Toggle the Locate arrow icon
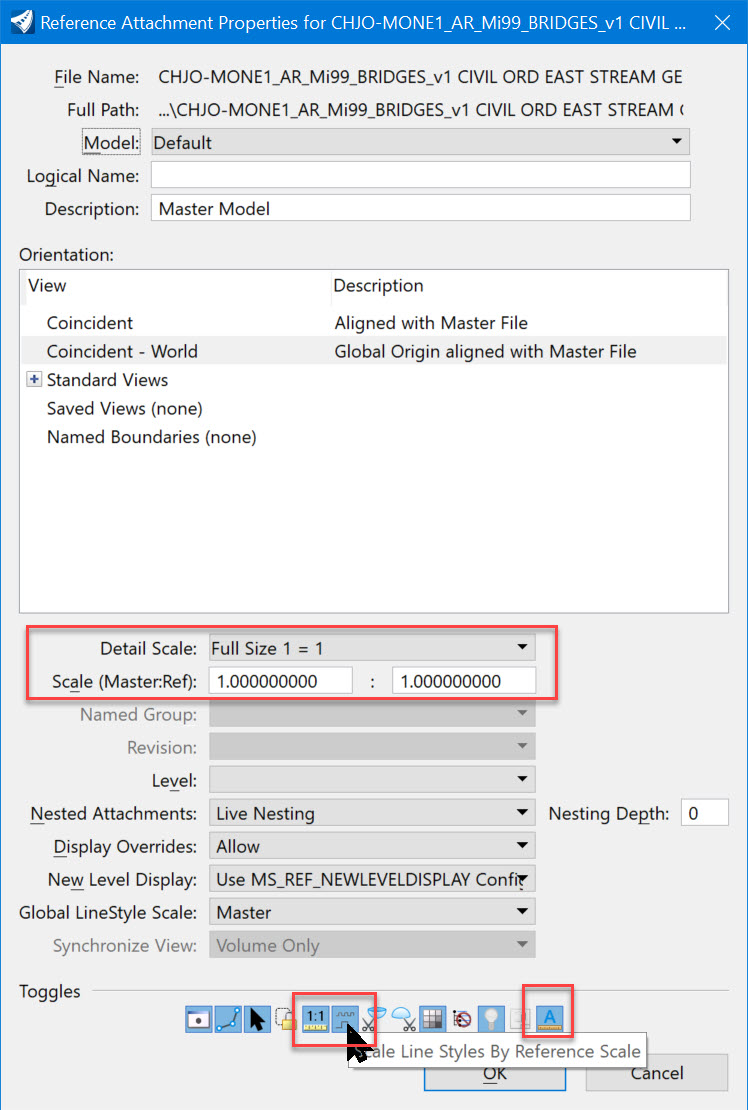This screenshot has width=748, height=1110. point(257,1019)
